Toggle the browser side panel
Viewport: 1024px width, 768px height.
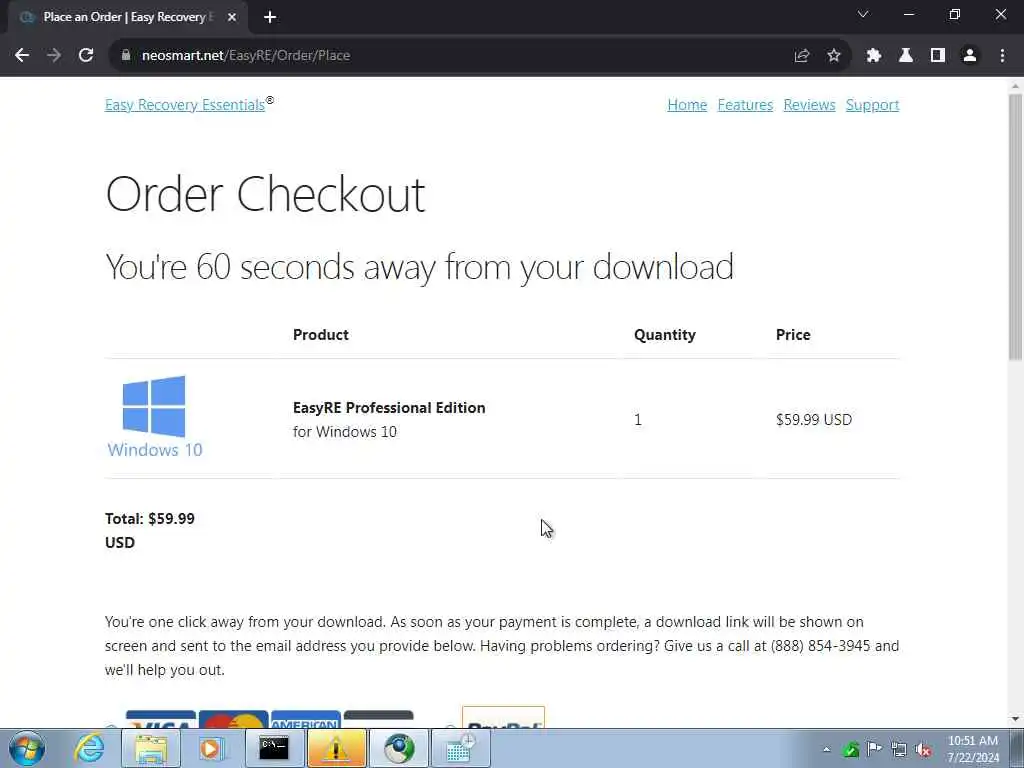click(x=938, y=56)
